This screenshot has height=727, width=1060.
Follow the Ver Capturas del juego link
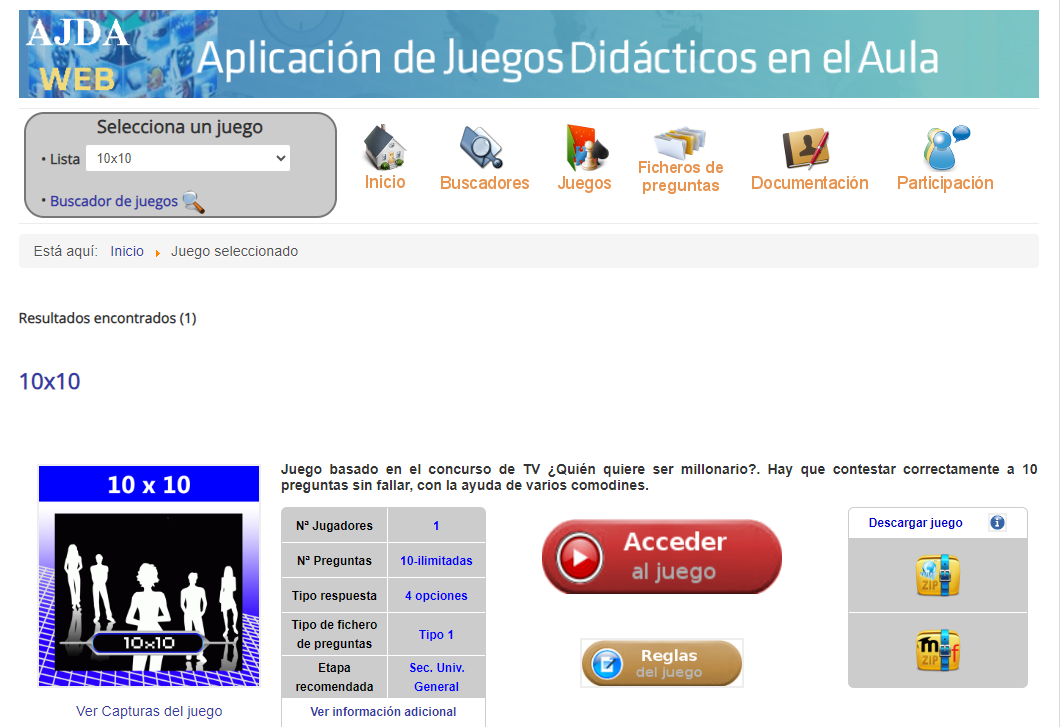(x=149, y=711)
